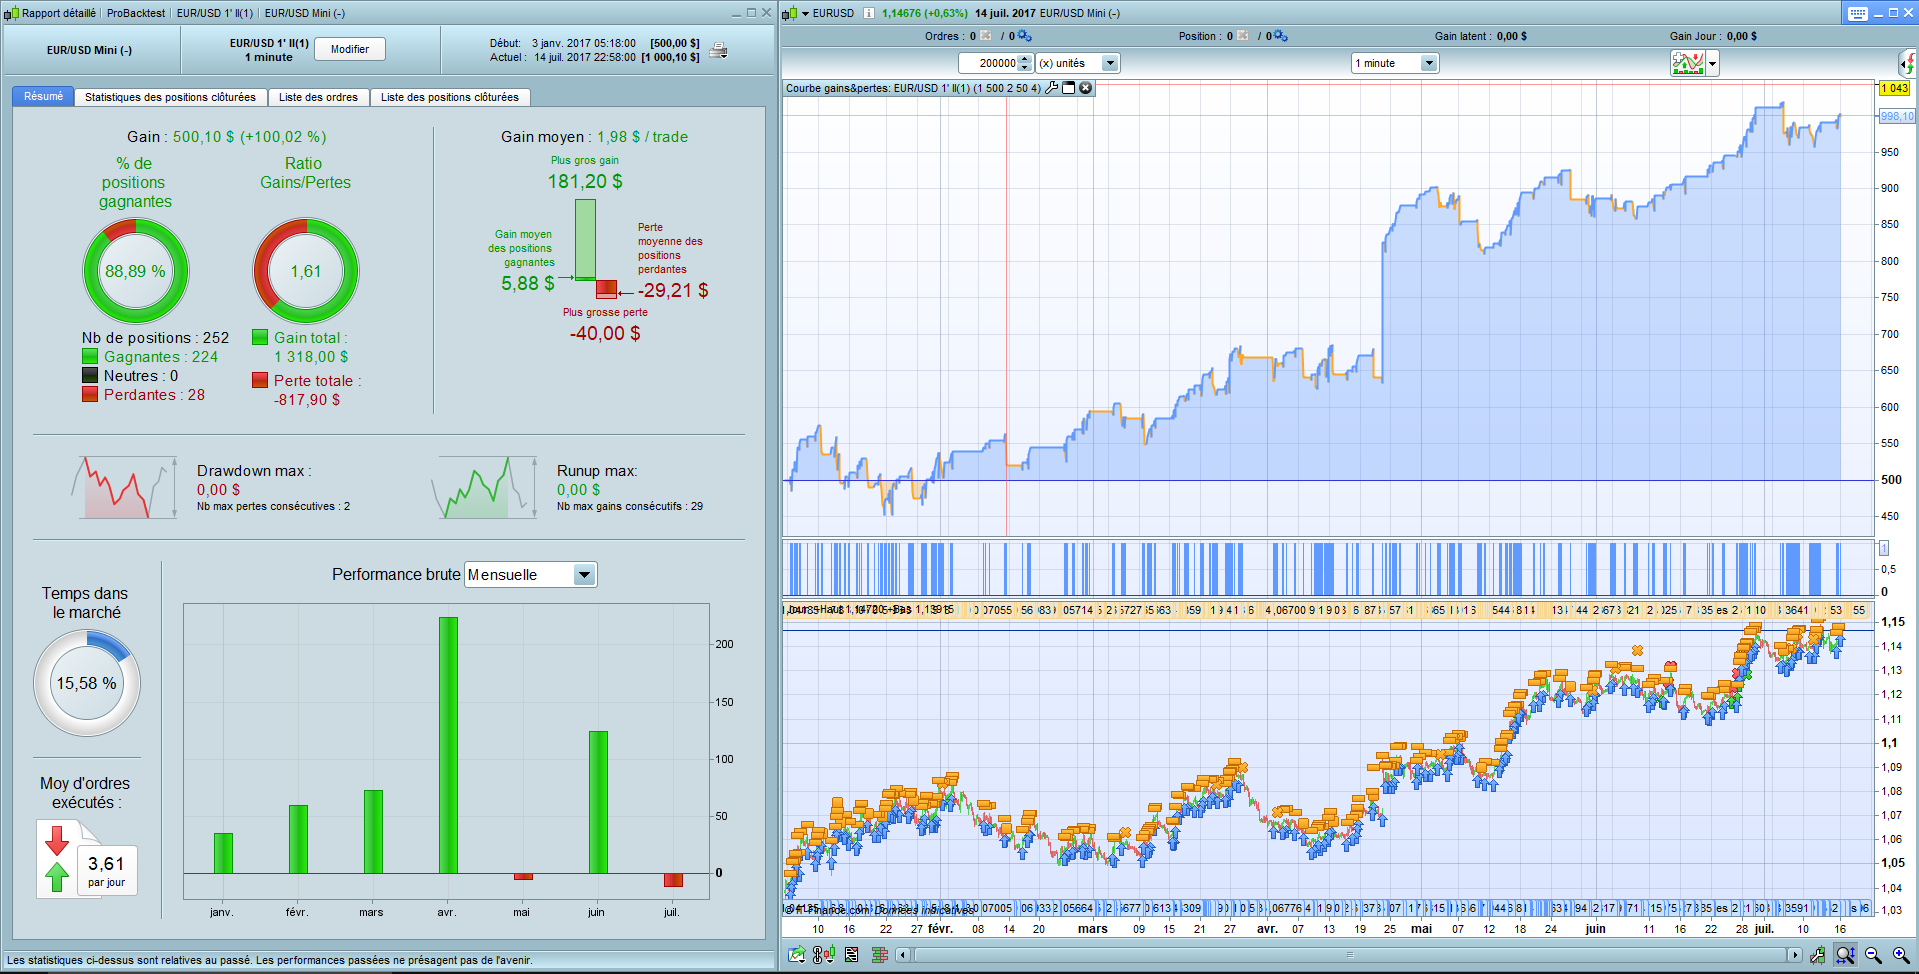The height and width of the screenshot is (974, 1919).
Task: Open the instrument dropdown arrow before EURUSD
Action: tap(805, 13)
